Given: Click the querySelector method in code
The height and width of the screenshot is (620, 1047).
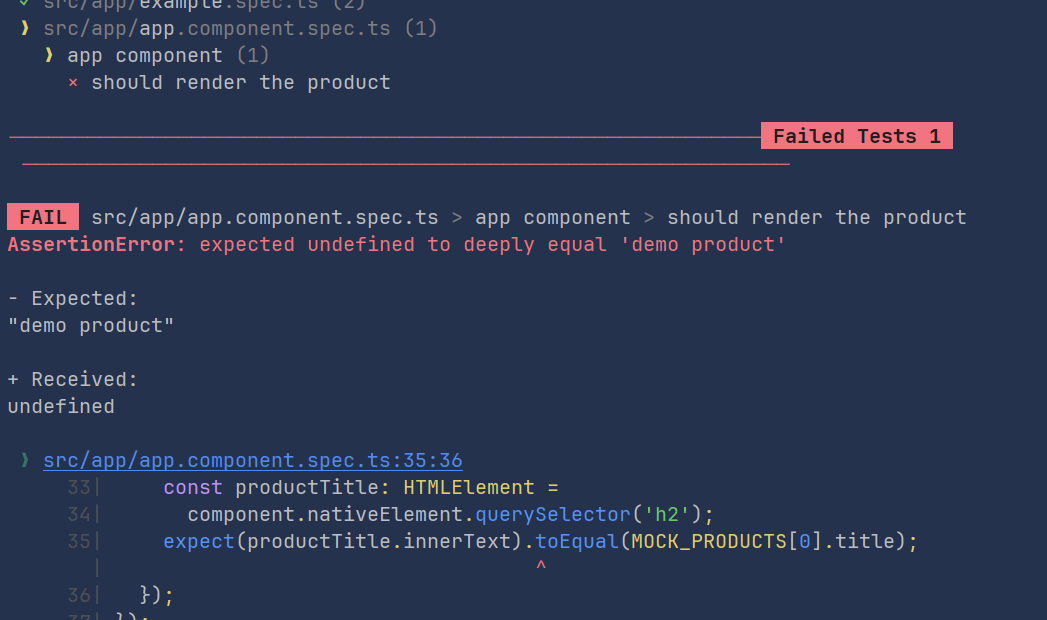Looking at the screenshot, I should point(553,515).
